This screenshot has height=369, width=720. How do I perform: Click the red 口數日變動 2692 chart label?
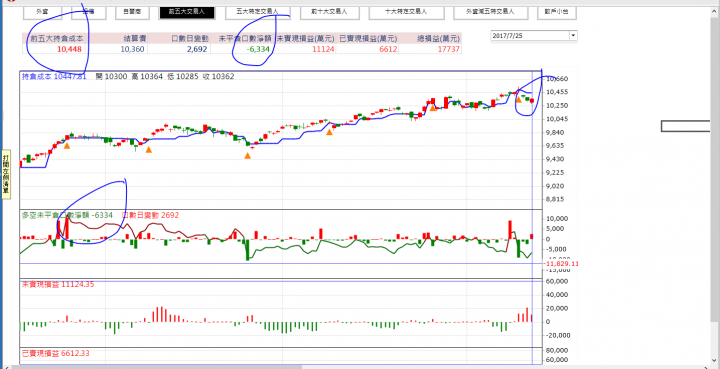click(151, 215)
